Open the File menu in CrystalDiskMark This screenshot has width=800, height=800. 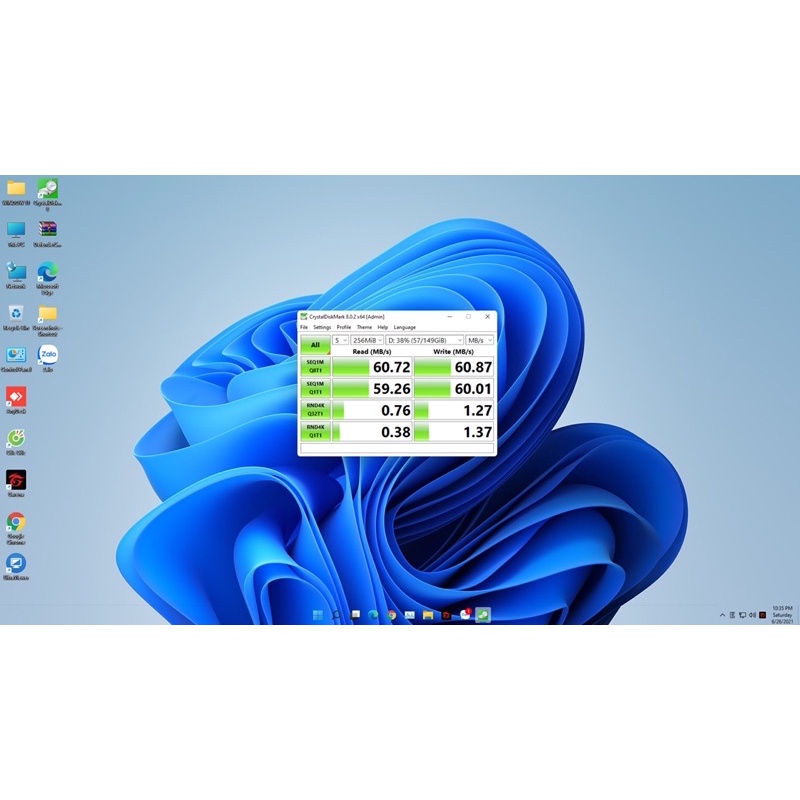click(x=304, y=327)
